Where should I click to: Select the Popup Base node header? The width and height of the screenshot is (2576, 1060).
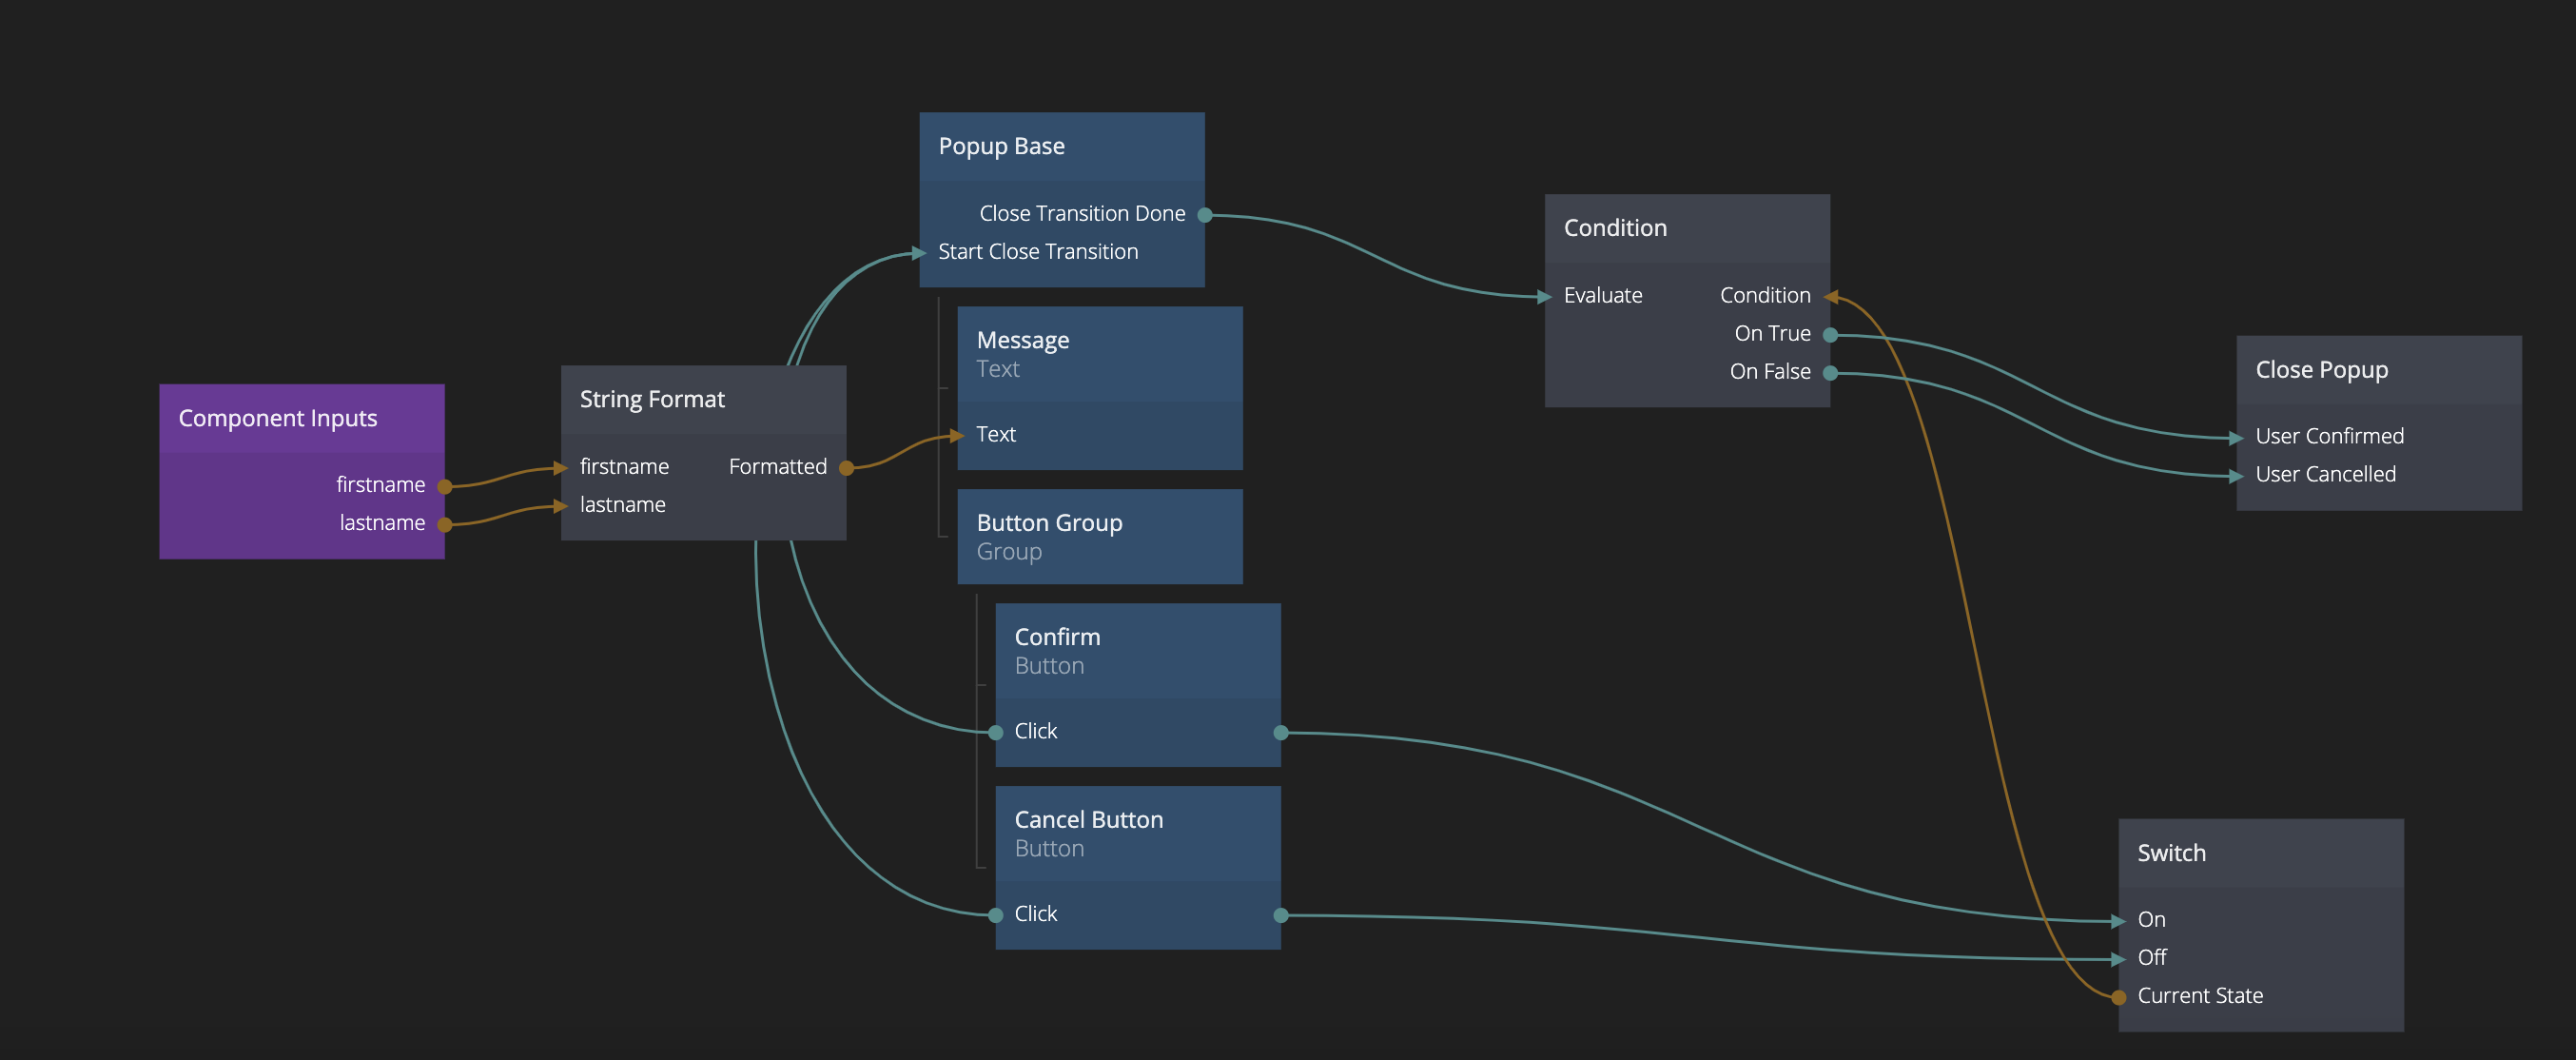coord(1061,147)
